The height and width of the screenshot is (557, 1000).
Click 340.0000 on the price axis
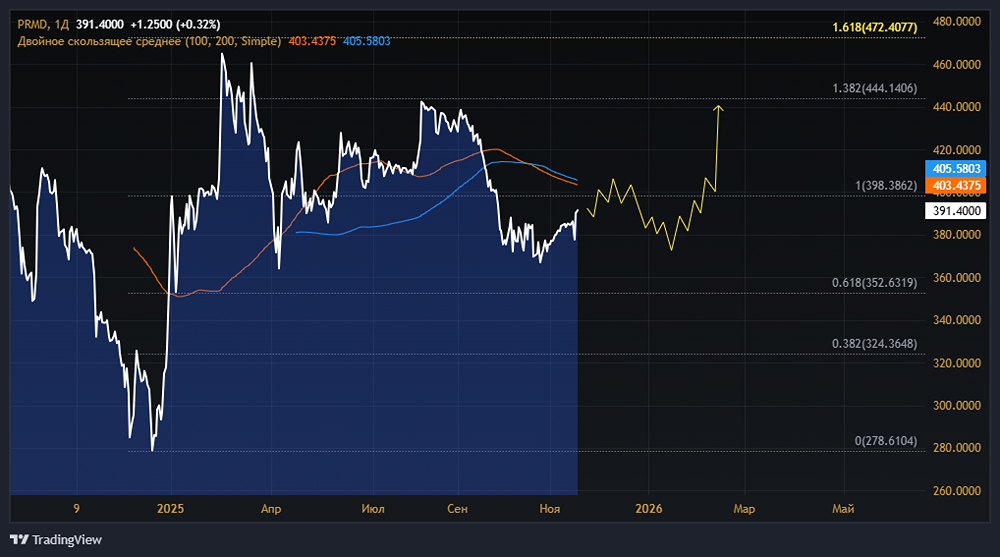957,320
